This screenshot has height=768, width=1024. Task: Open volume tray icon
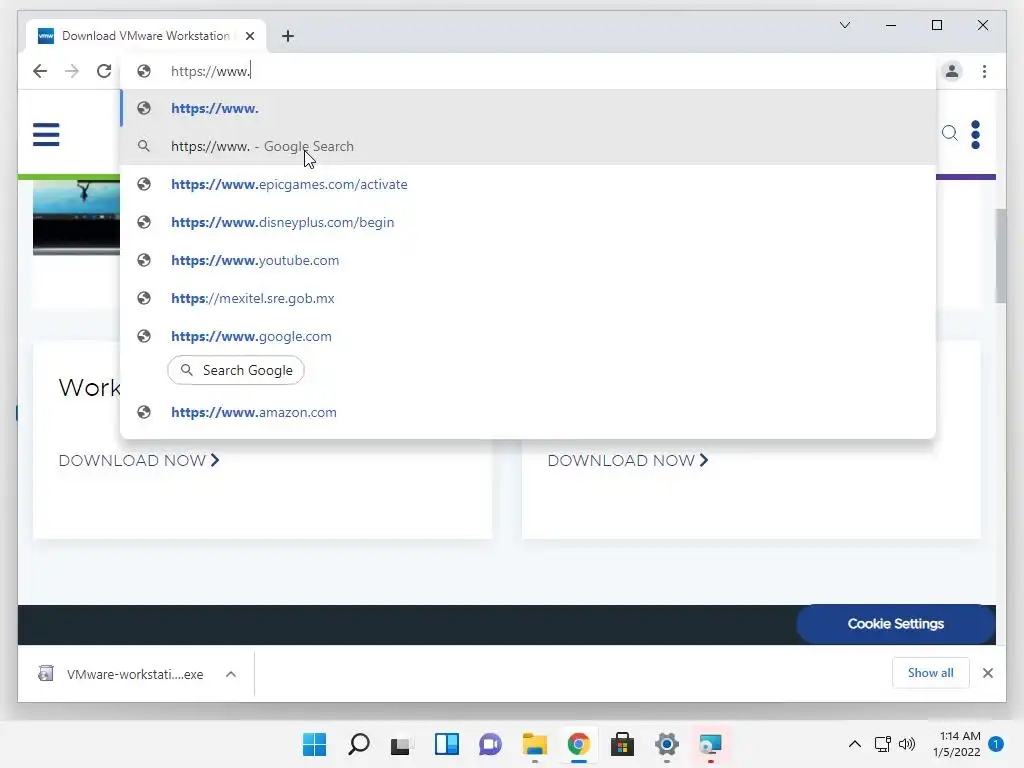906,744
